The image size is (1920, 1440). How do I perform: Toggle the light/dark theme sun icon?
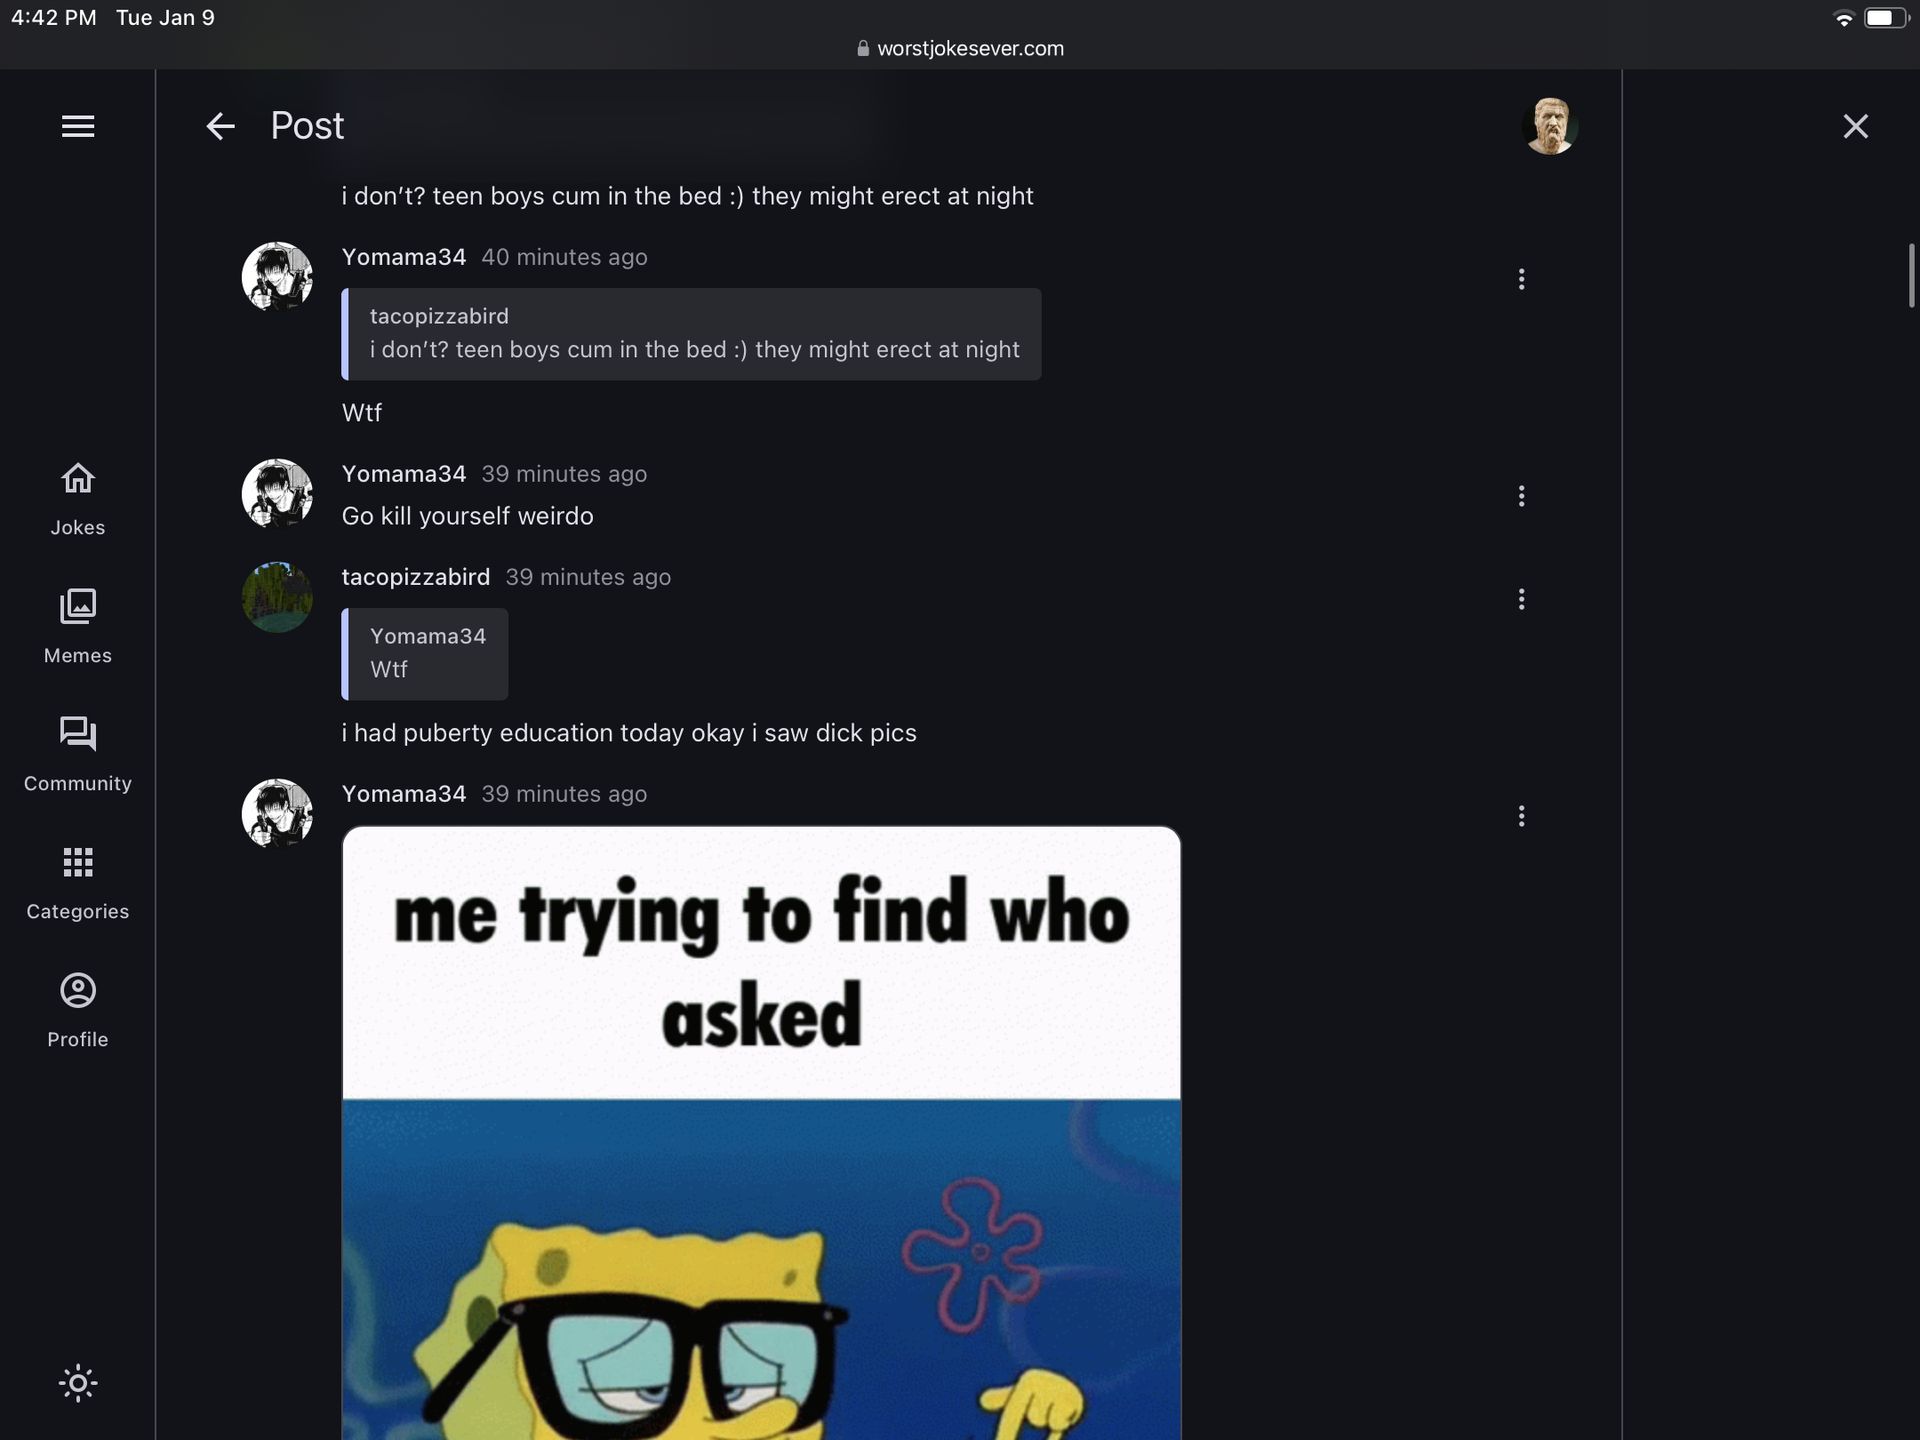tap(78, 1383)
